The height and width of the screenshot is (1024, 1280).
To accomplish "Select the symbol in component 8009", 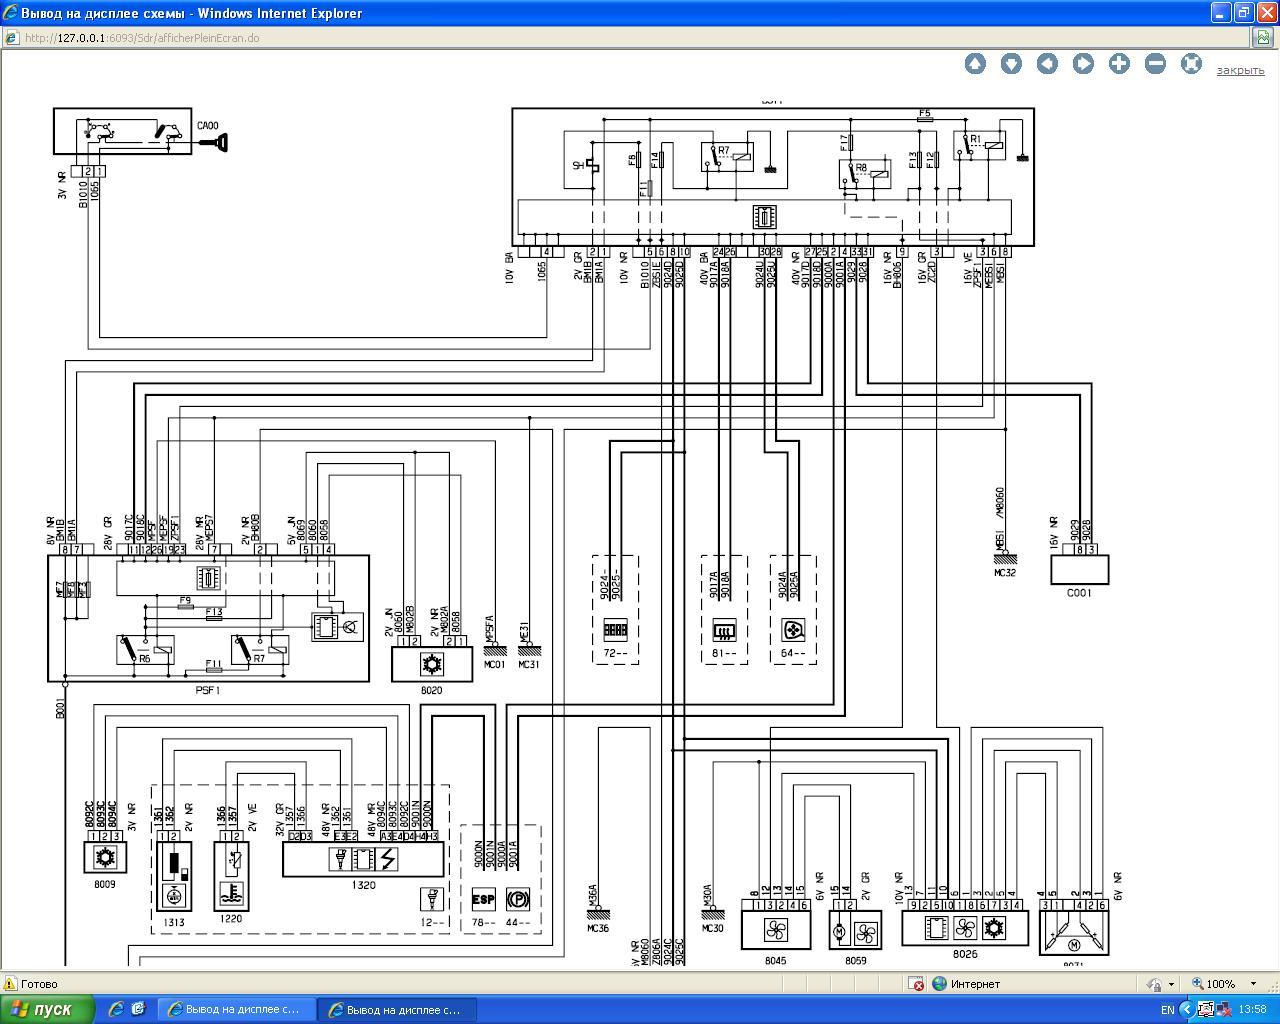I will click(104, 857).
